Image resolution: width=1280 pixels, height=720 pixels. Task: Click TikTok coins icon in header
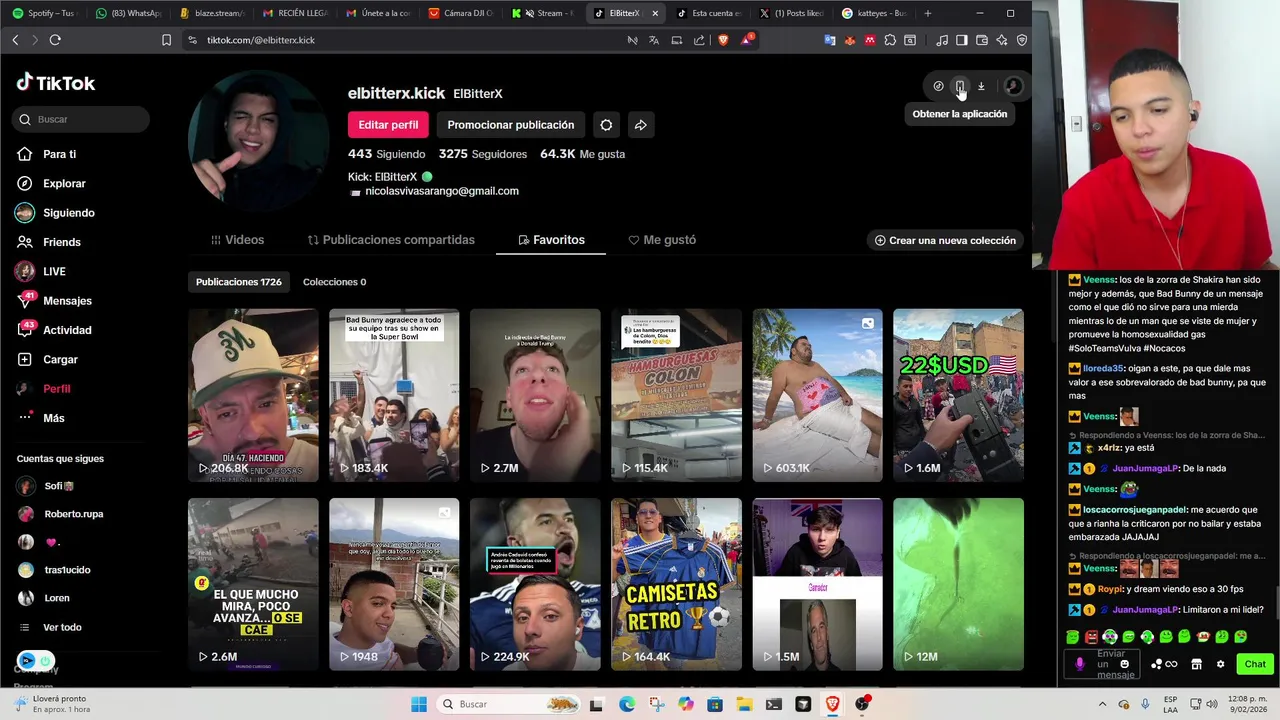coord(938,86)
